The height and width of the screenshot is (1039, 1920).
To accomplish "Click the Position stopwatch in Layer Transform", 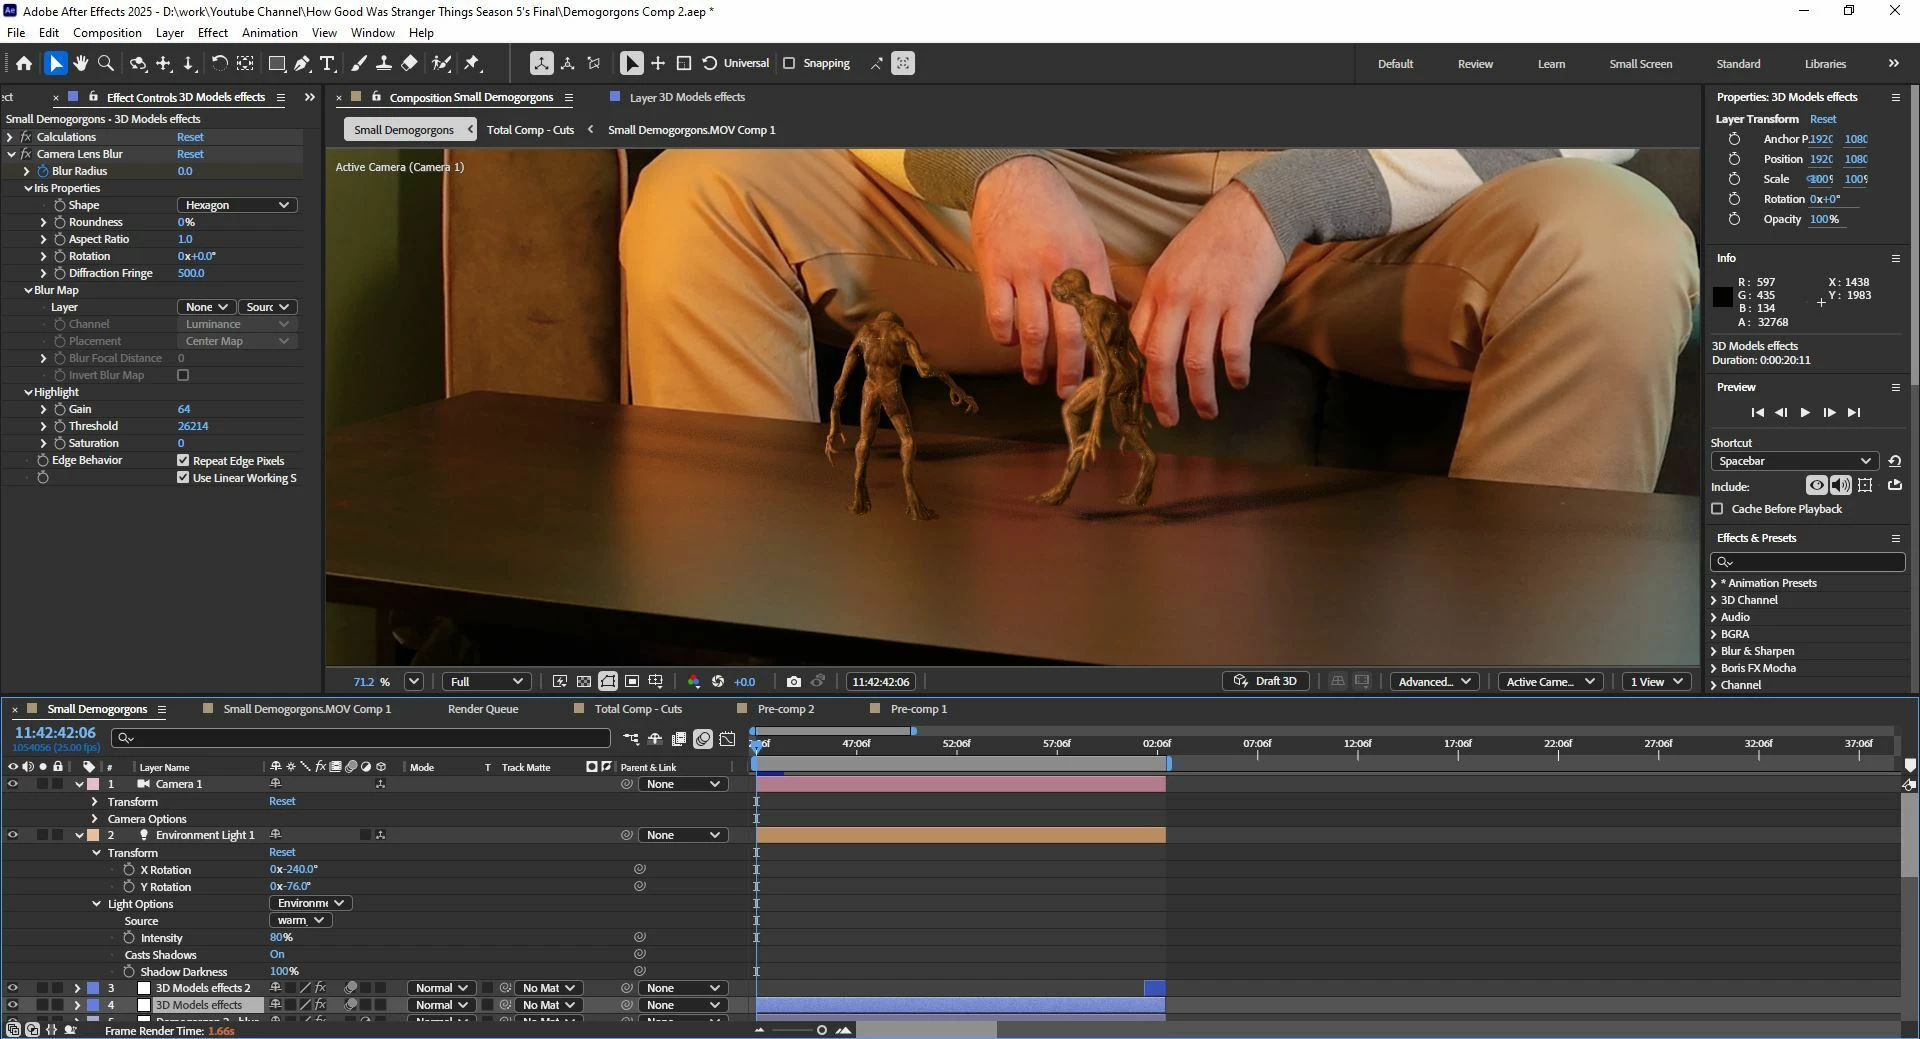I will tap(1734, 159).
